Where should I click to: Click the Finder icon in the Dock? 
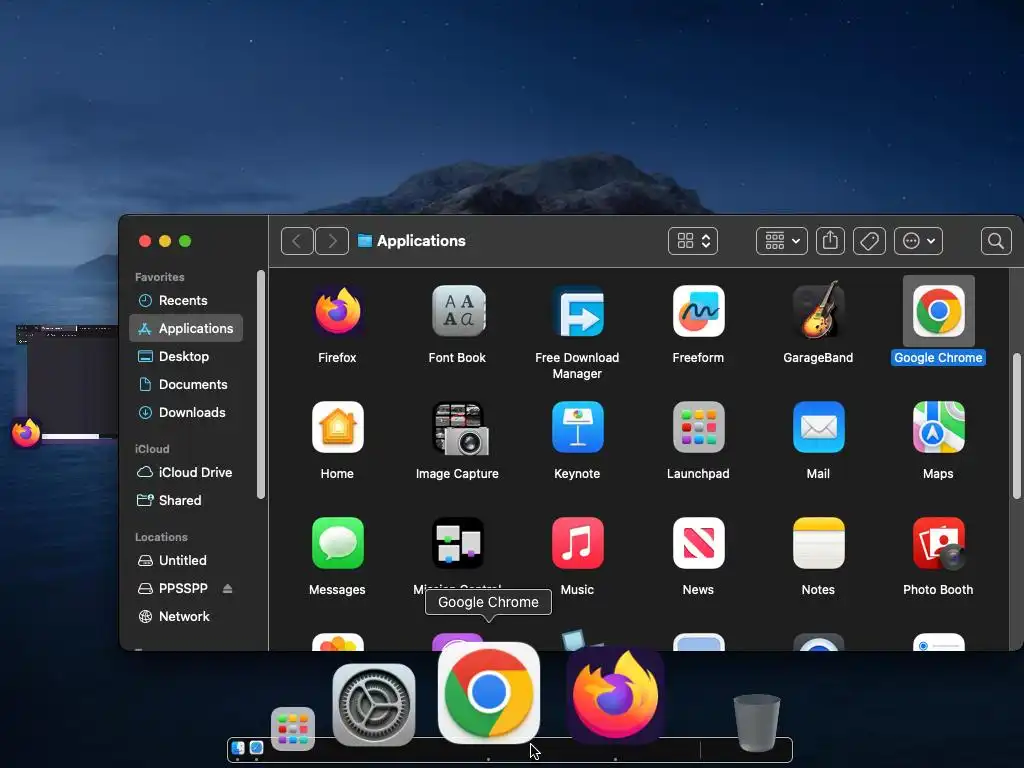pyautogui.click(x=238, y=748)
